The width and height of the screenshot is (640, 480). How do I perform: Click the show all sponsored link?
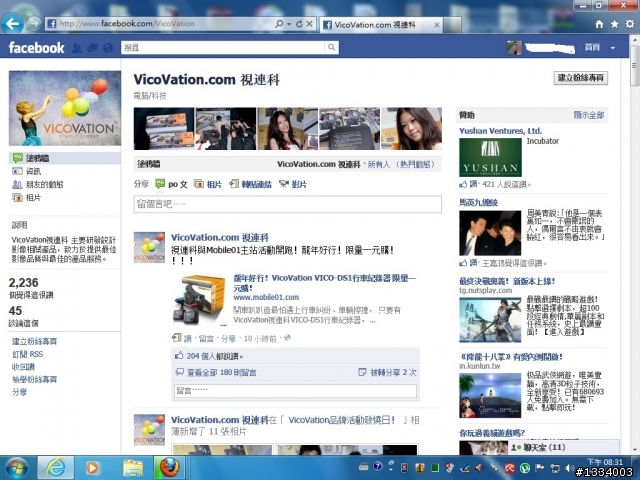click(x=589, y=115)
